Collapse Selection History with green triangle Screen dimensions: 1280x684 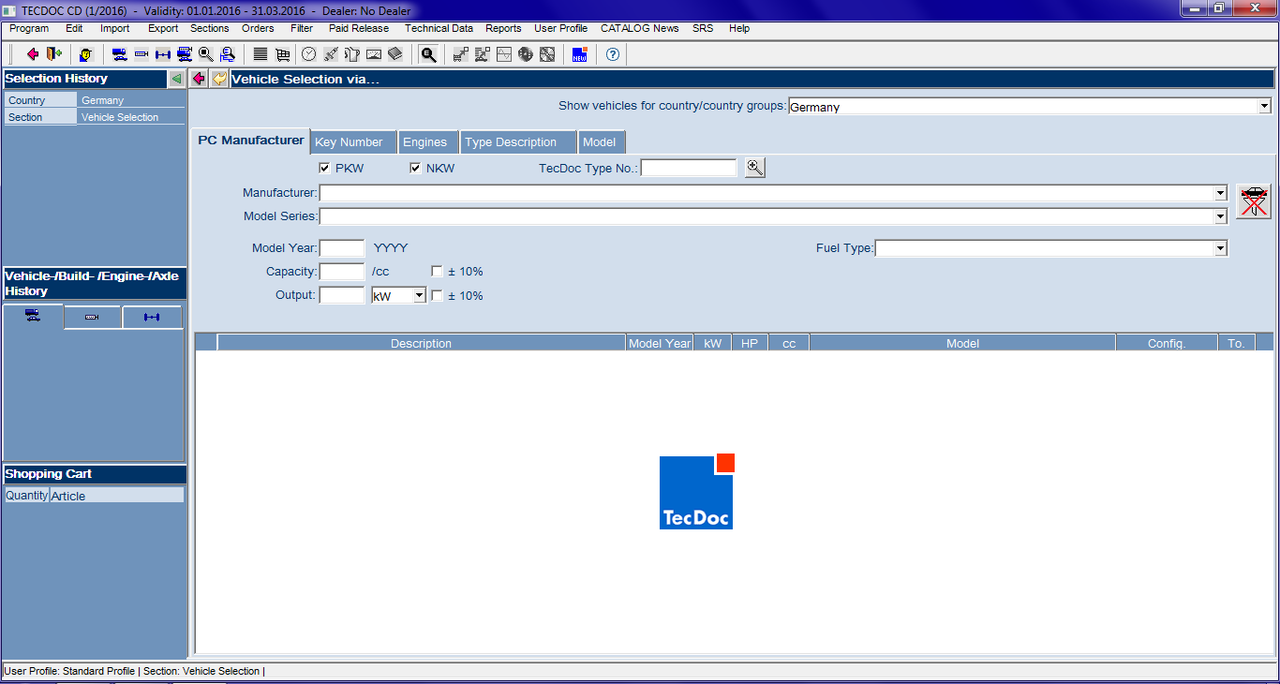click(x=176, y=78)
